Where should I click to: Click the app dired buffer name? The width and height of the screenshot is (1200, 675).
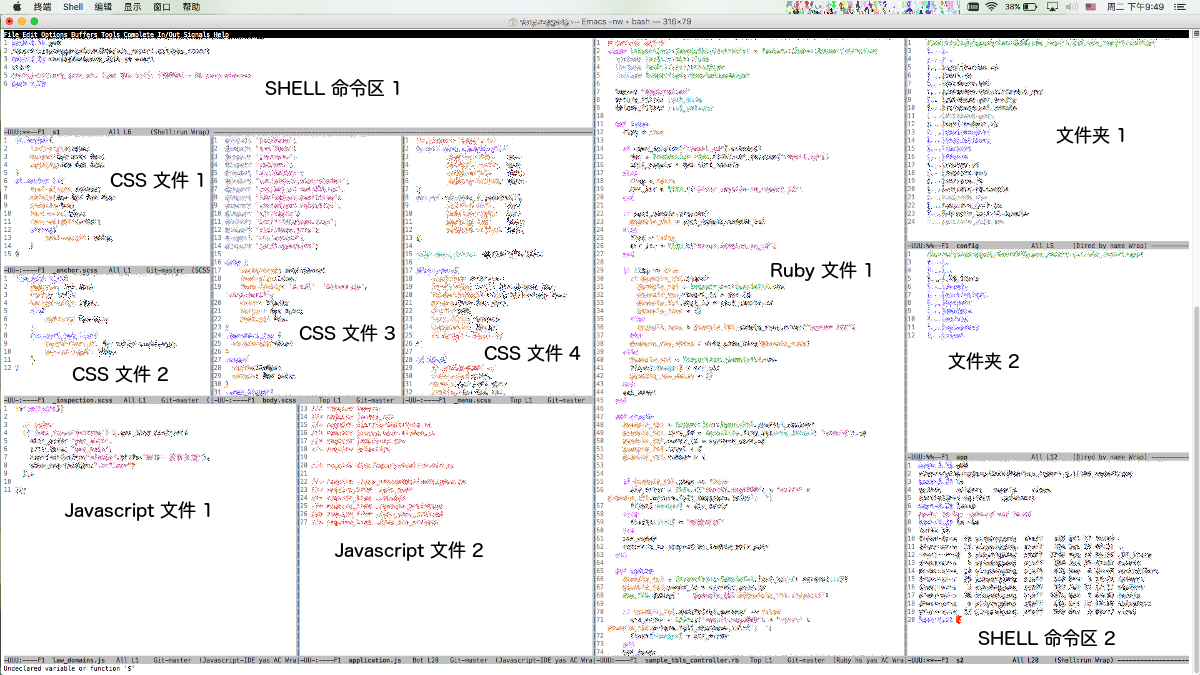click(962, 455)
